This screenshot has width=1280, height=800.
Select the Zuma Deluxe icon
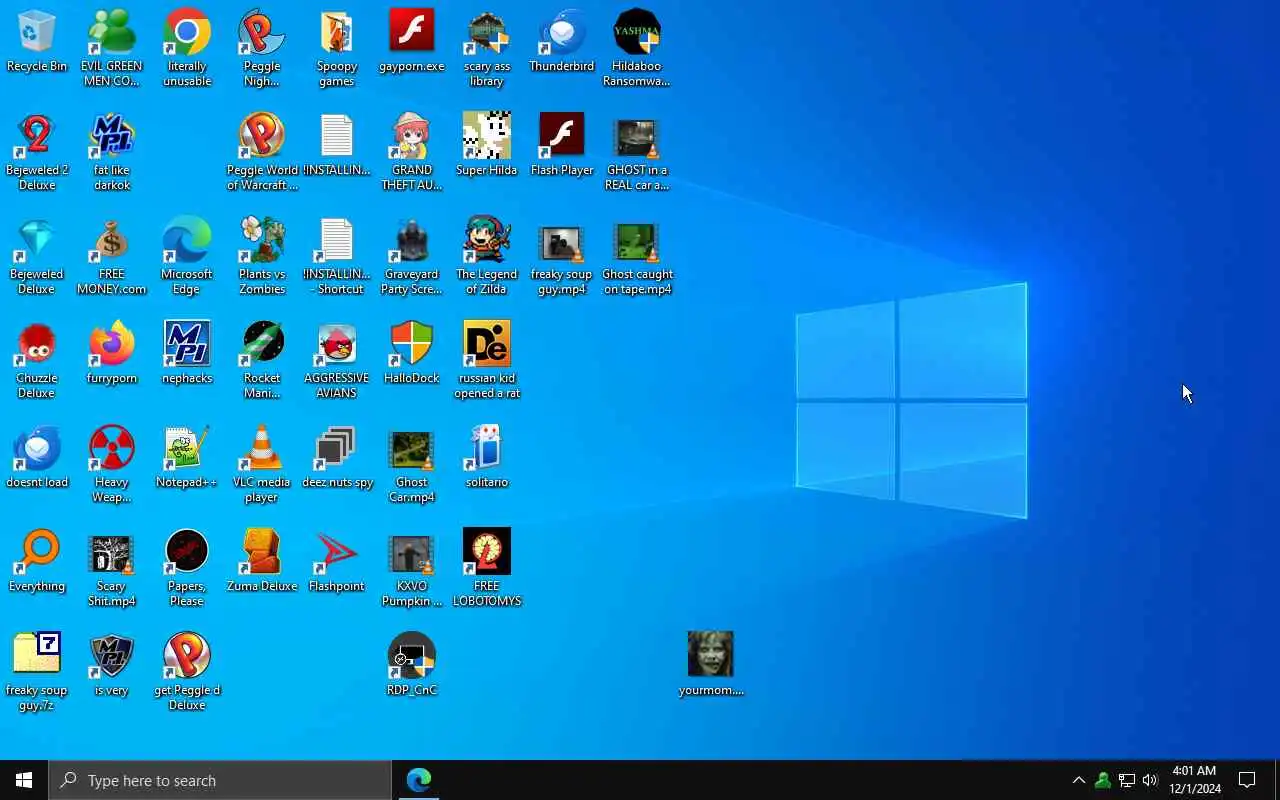pos(262,553)
